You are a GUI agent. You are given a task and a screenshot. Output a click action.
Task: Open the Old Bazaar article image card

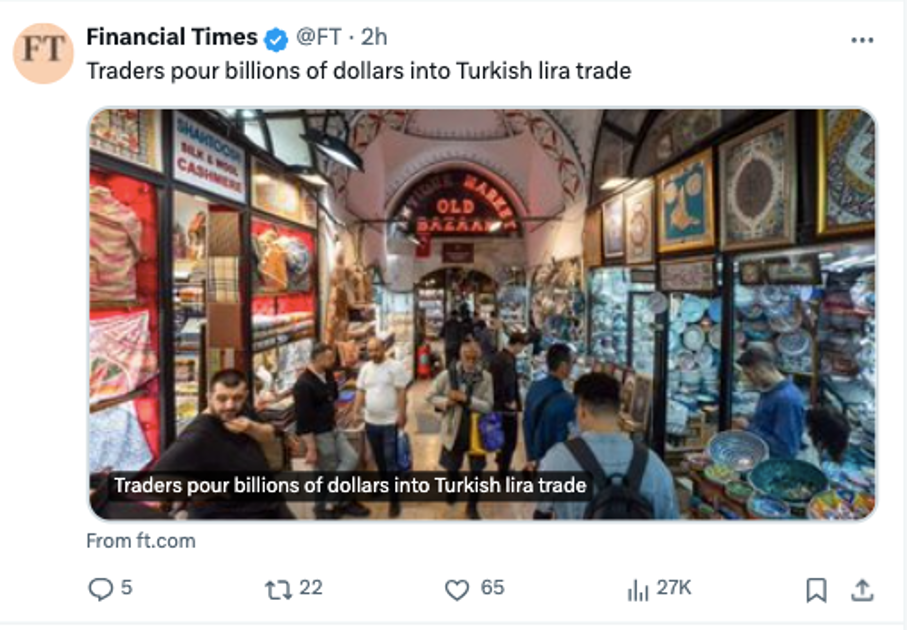point(482,314)
